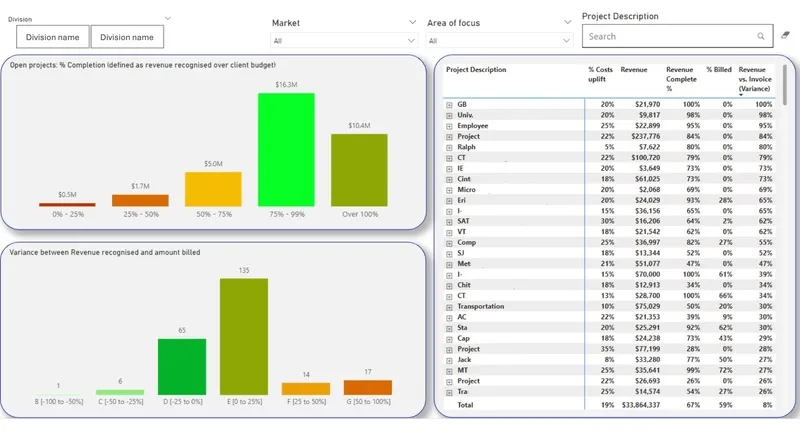Select the E [0 to 25%] variance bar
Screen dimensions: 800x435
244,337
